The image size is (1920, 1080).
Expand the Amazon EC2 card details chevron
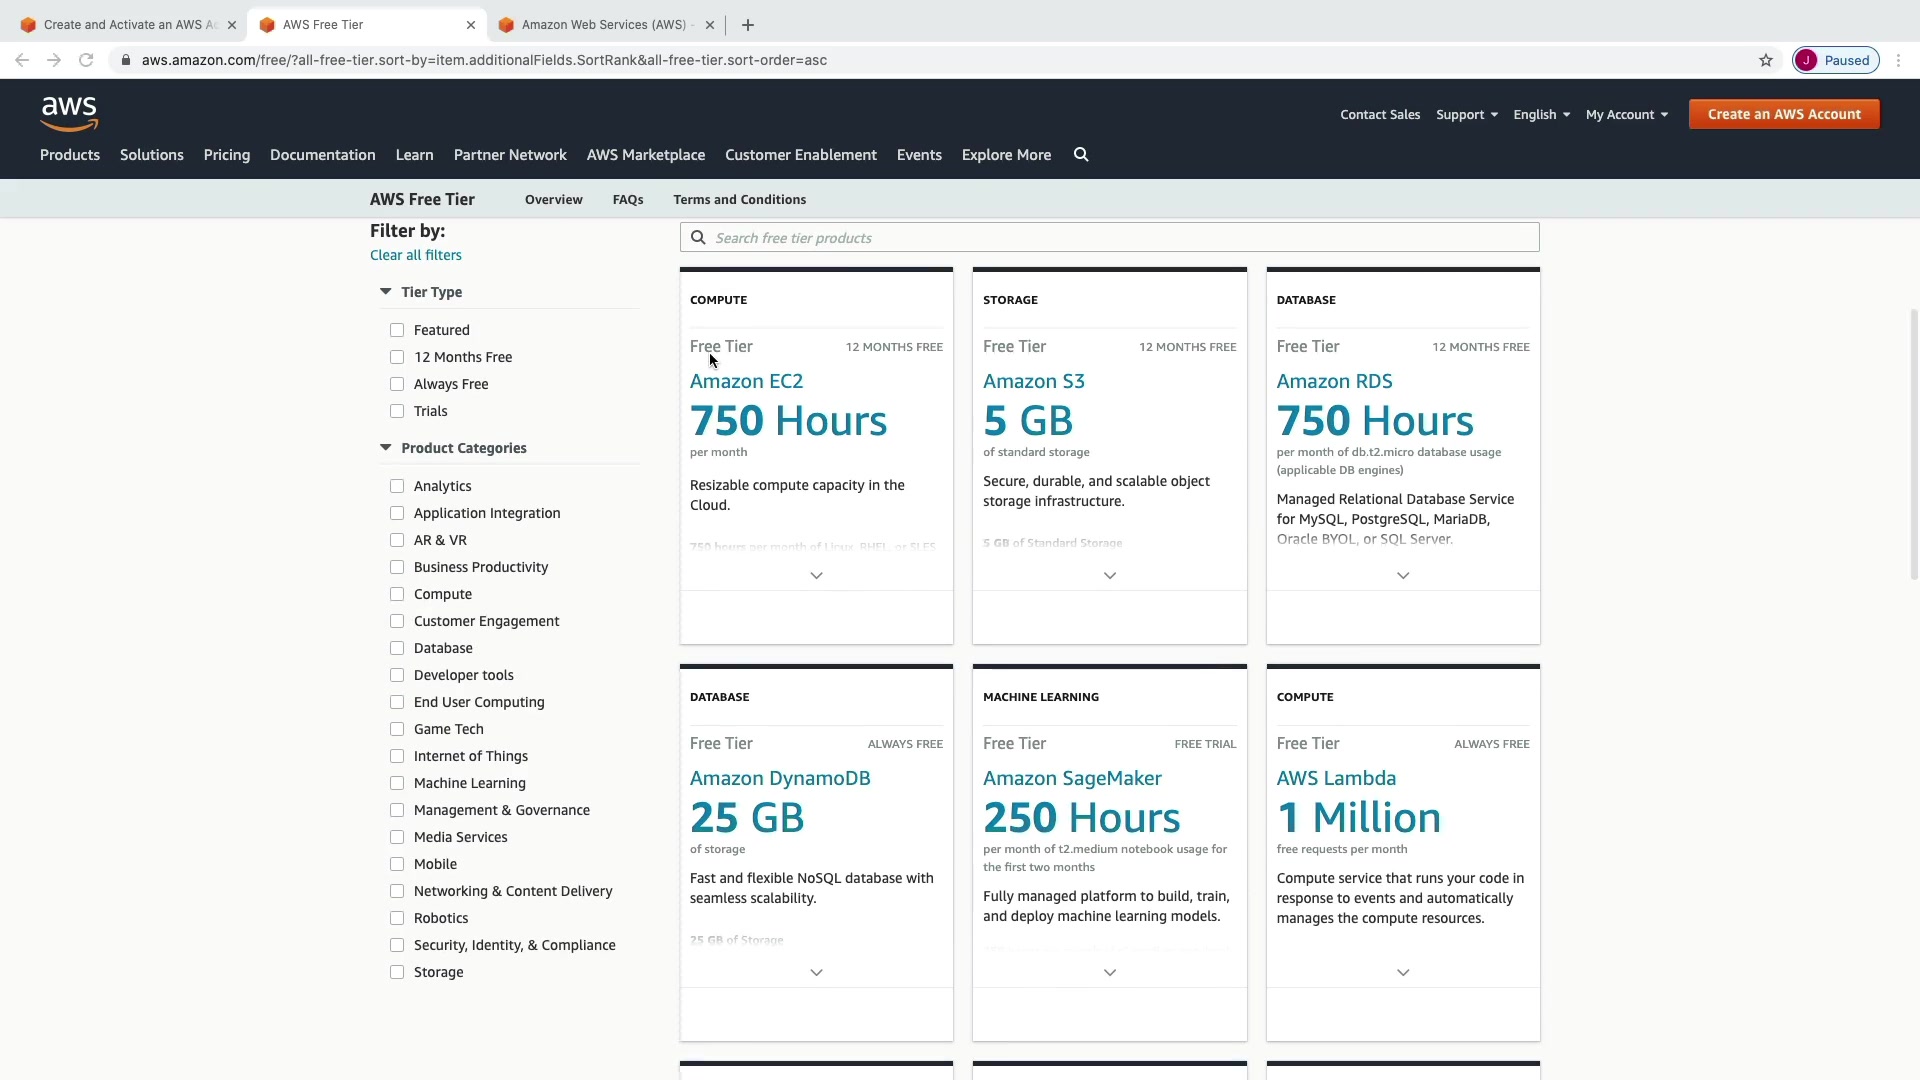[816, 576]
